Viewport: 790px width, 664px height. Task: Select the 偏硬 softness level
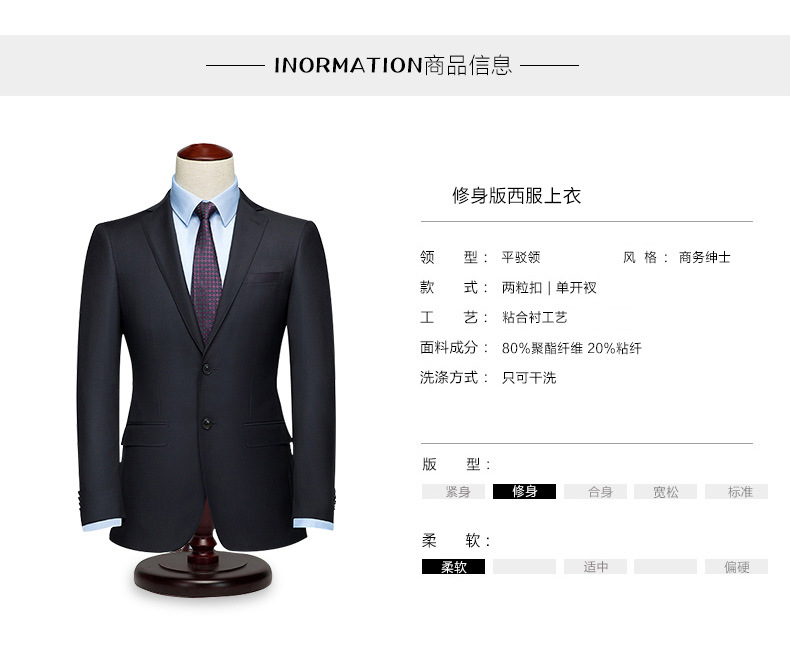737,566
